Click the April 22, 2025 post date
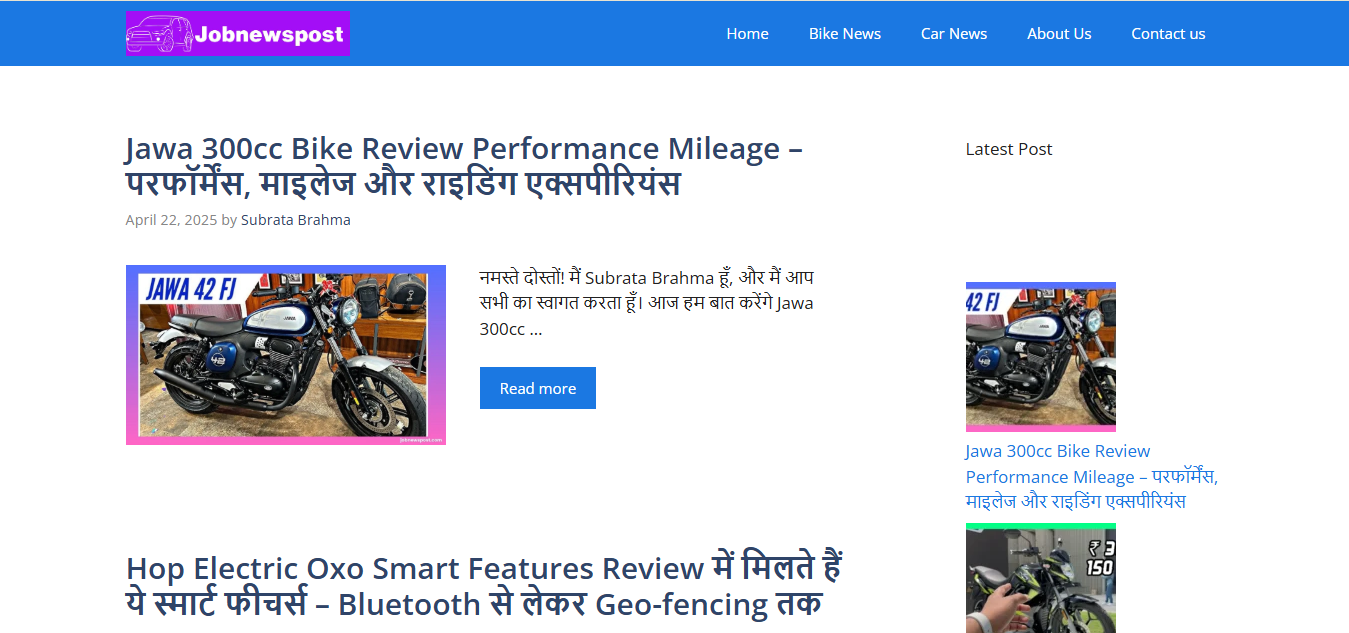 pos(171,220)
